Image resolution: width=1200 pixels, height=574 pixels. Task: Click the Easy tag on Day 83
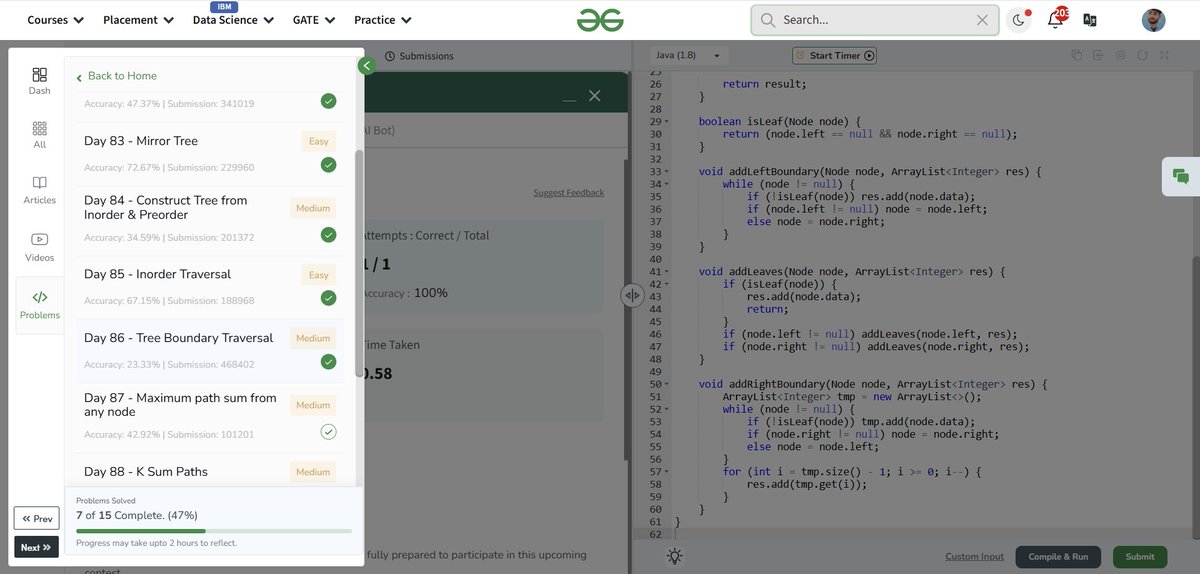pos(319,141)
